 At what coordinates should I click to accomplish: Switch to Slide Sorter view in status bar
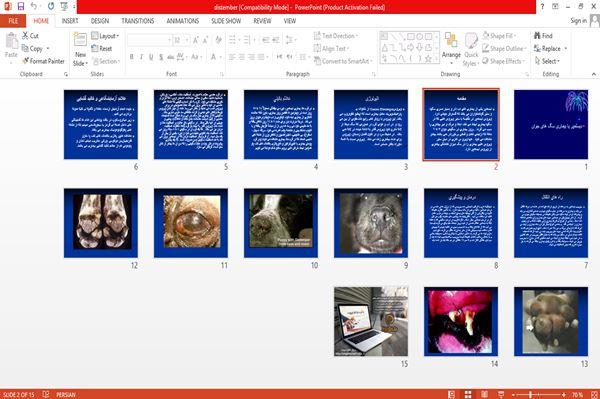point(468,394)
